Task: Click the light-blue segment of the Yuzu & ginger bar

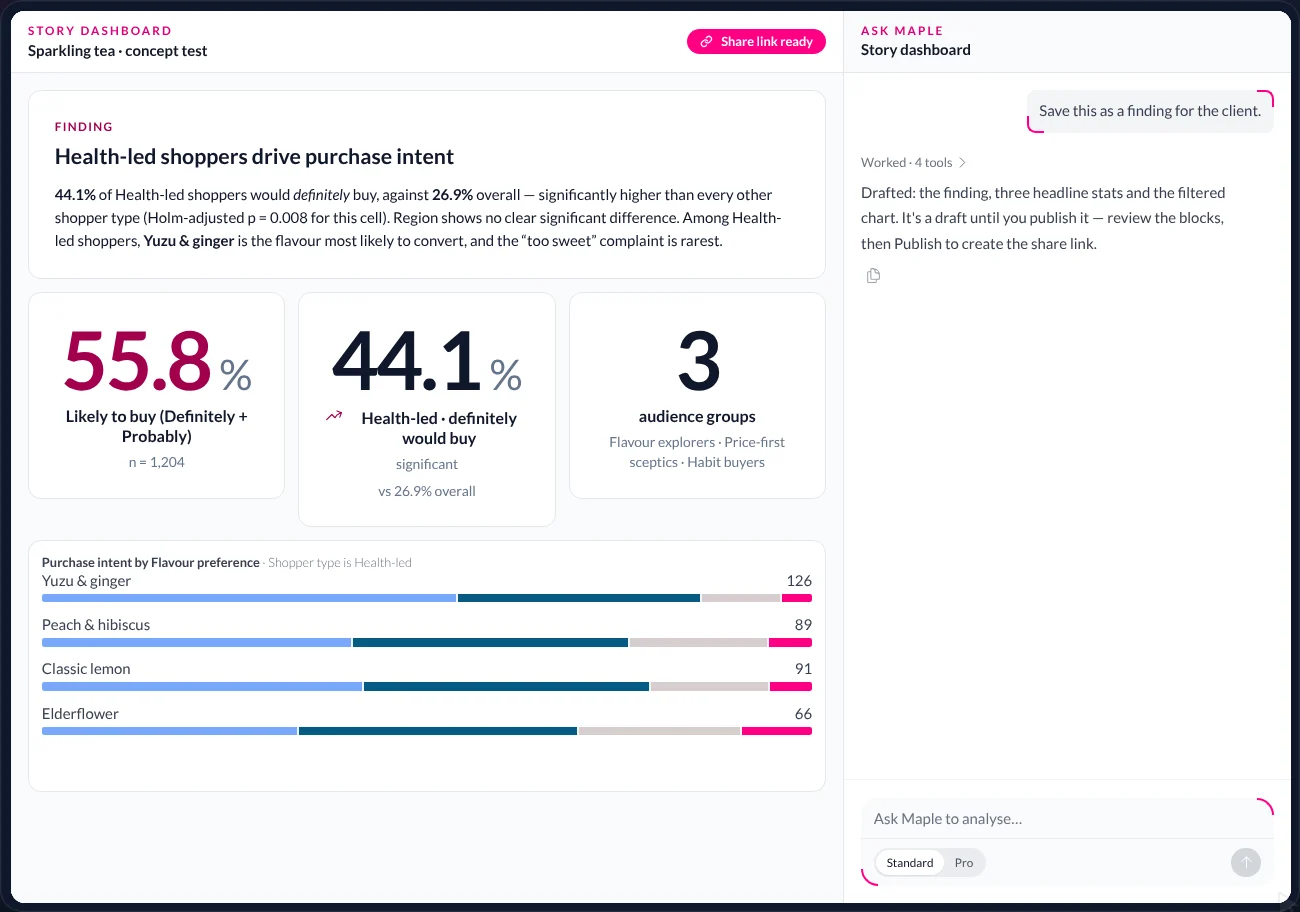Action: (249, 598)
